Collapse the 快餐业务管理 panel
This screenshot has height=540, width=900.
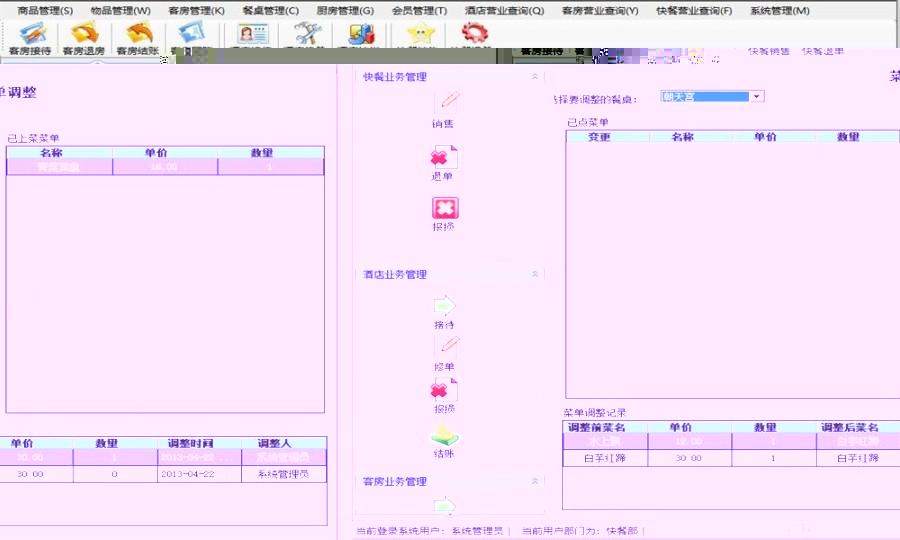pos(535,77)
